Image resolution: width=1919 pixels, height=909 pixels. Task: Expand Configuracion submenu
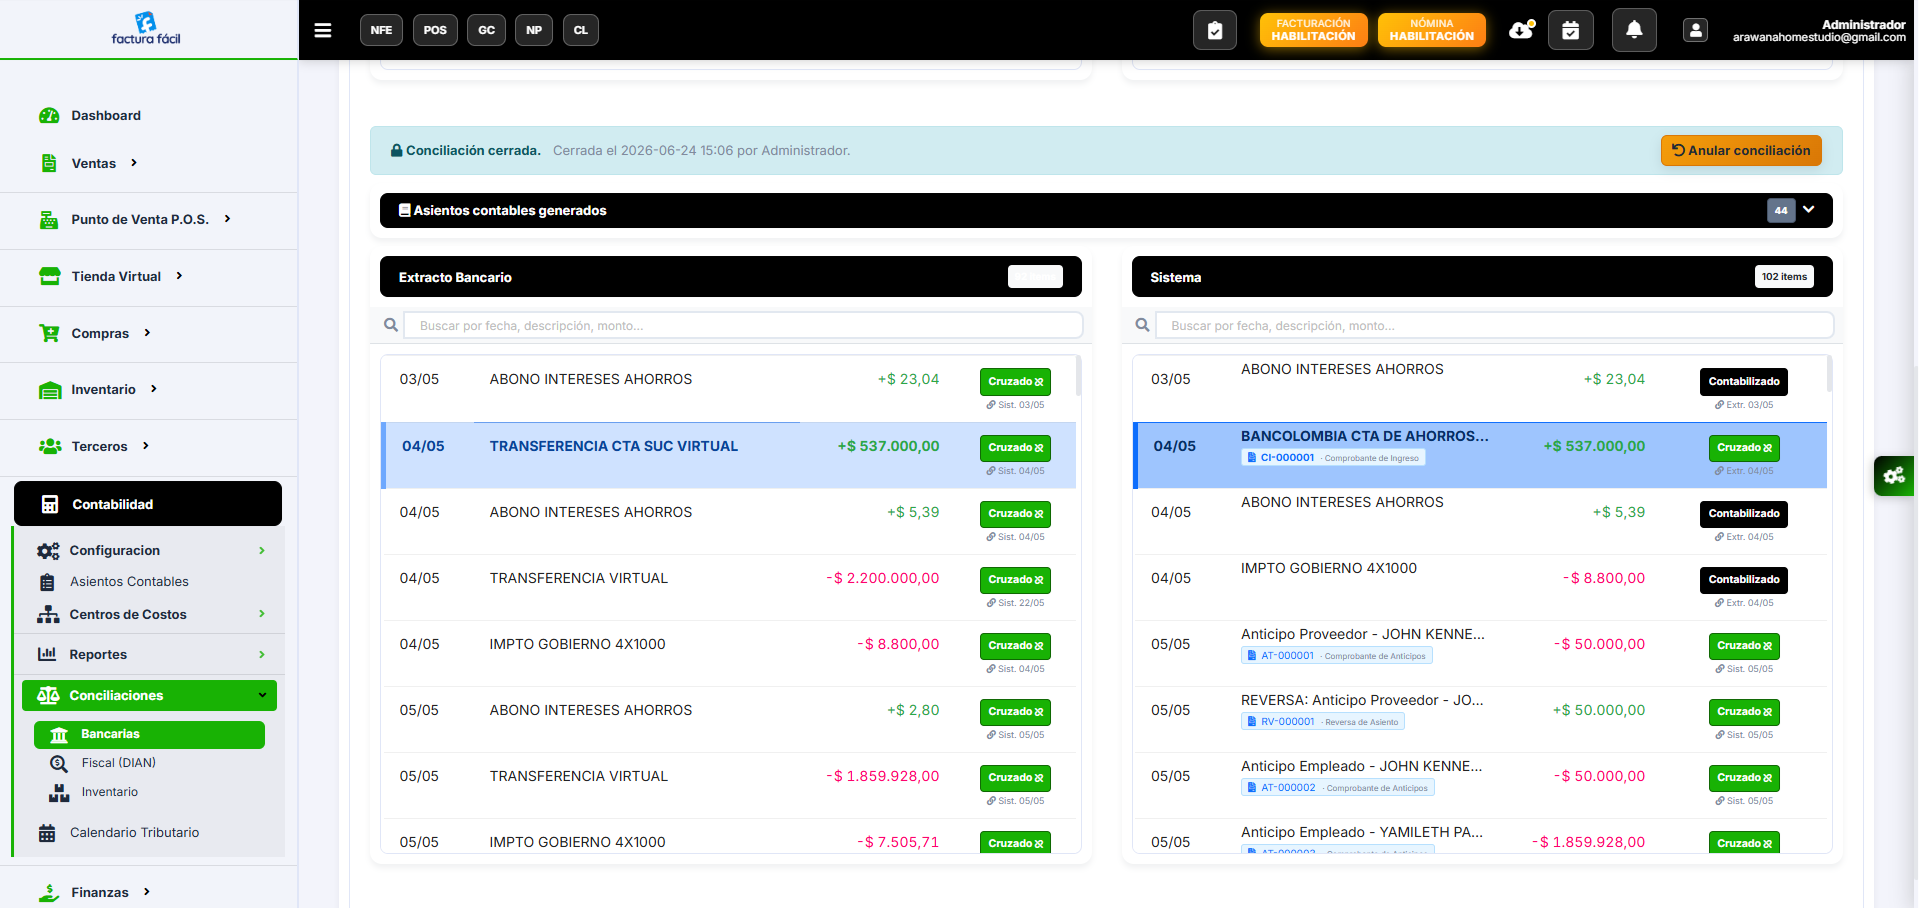pyautogui.click(x=150, y=551)
